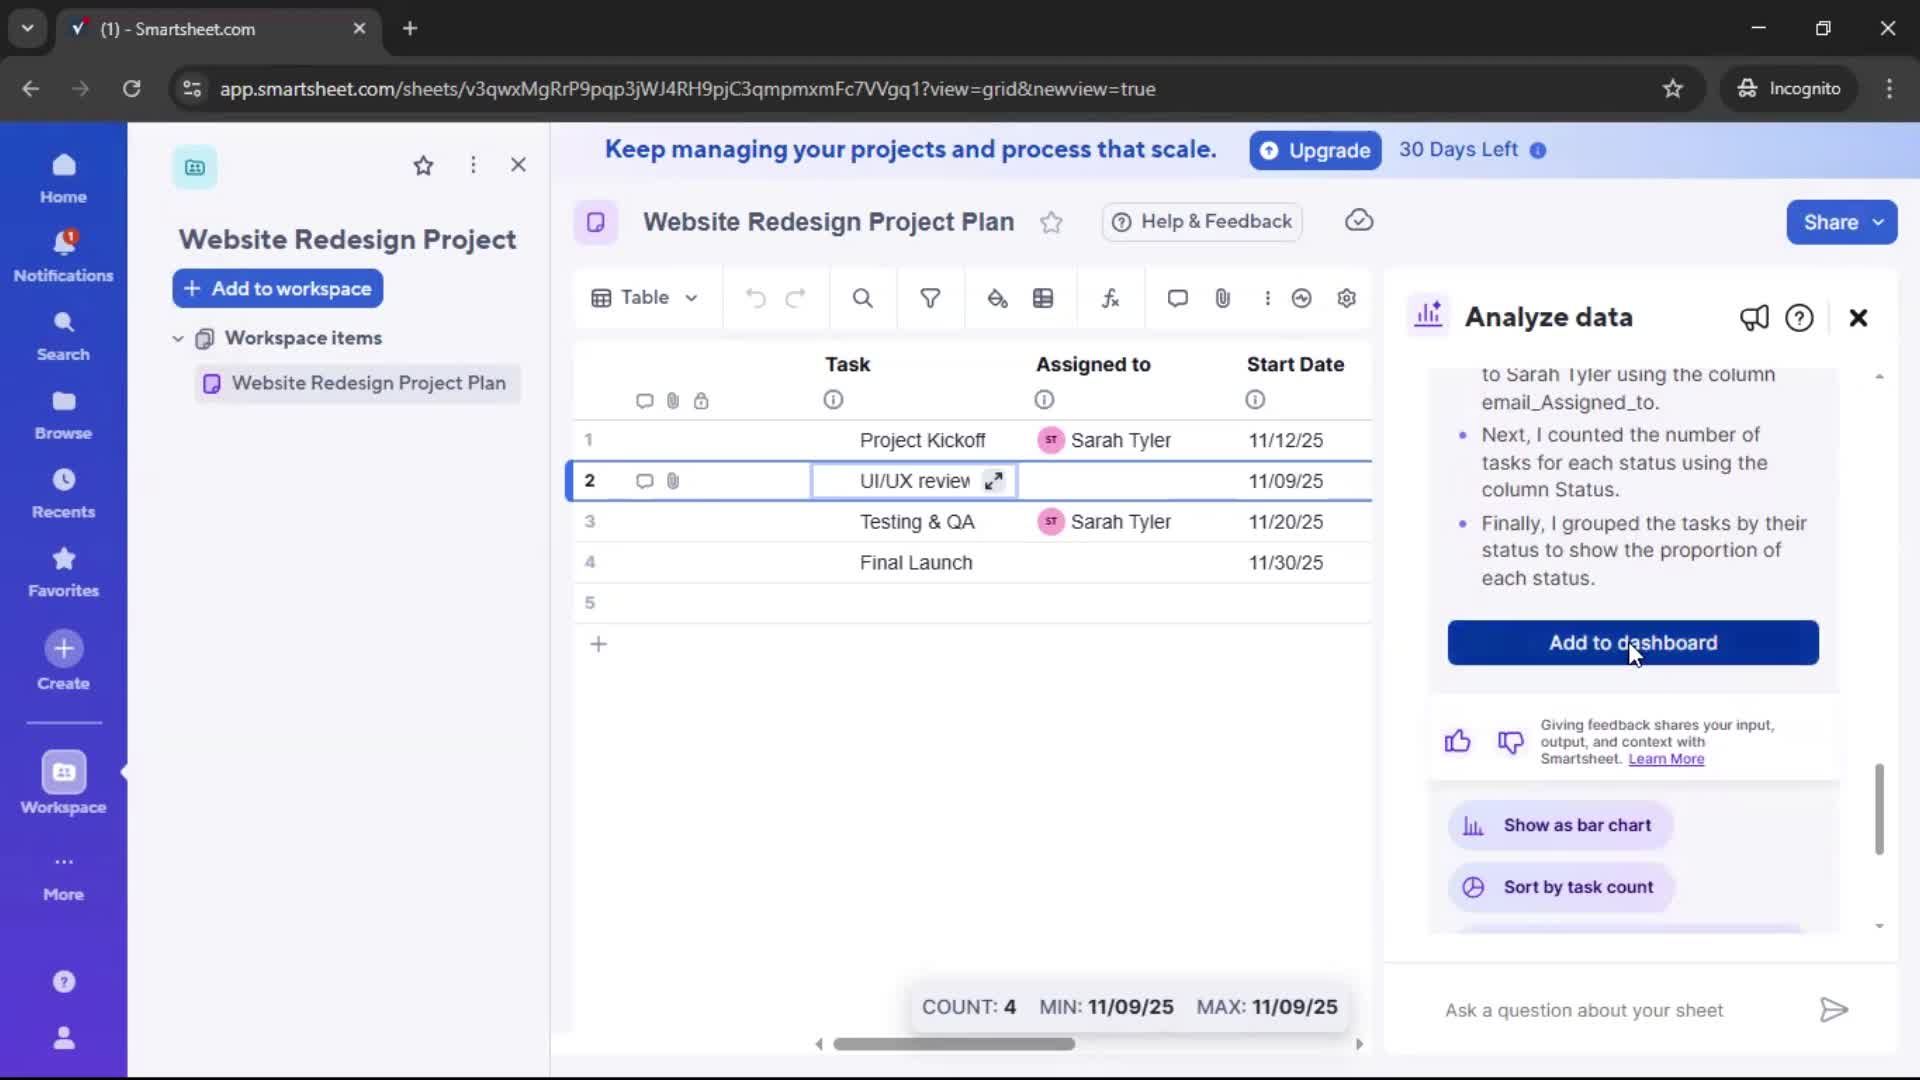Undo the last change
This screenshot has height=1080, width=1920.
[754, 297]
